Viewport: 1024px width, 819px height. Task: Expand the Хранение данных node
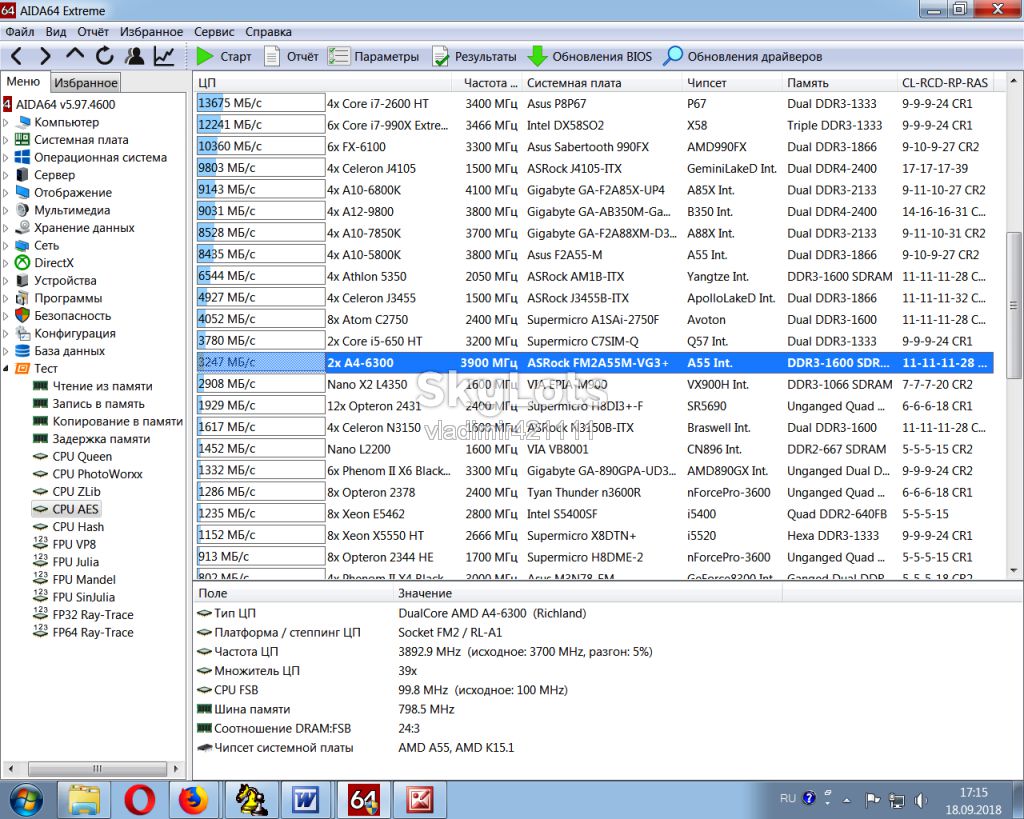click(x=5, y=228)
